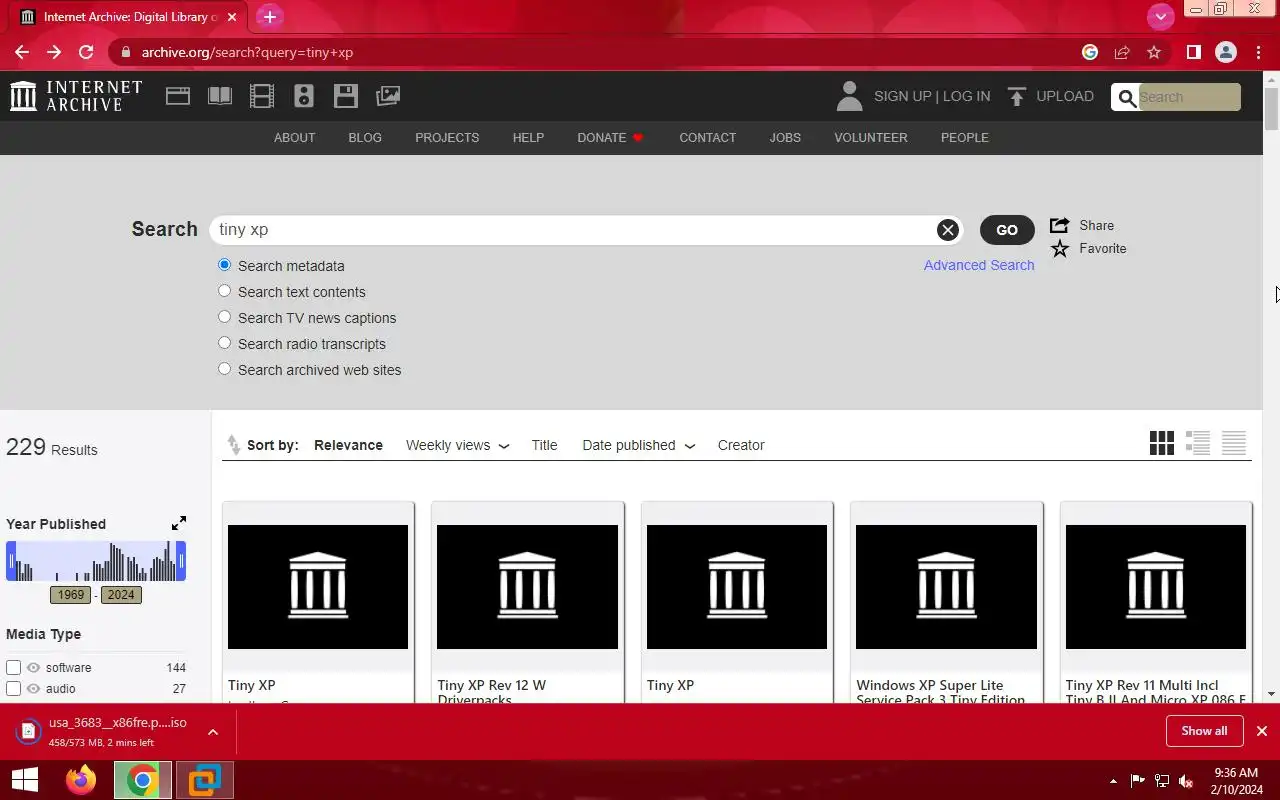Viewport: 1280px width, 800px height.
Task: Click the Share icon
Action: click(x=1060, y=225)
